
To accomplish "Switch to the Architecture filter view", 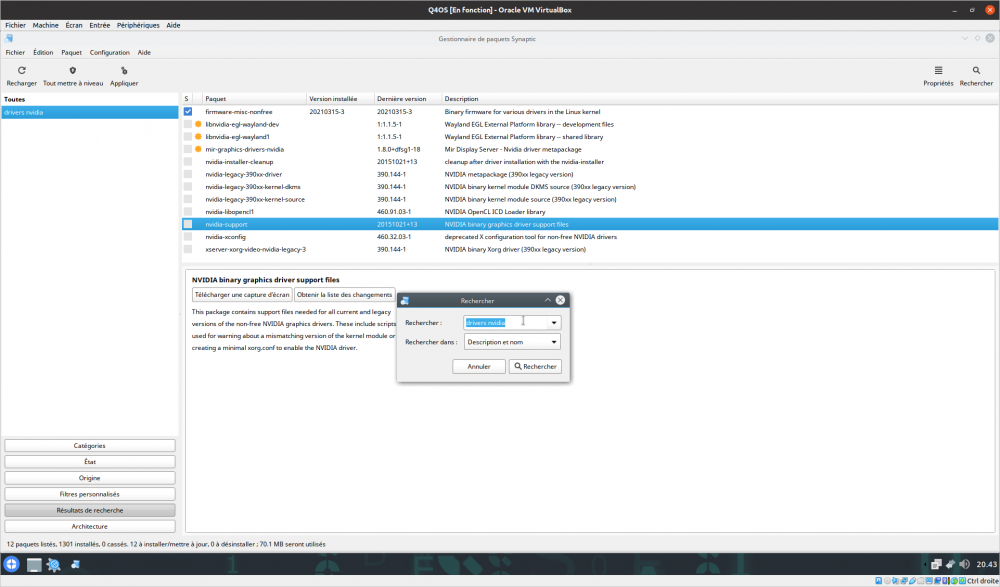I will coord(90,526).
